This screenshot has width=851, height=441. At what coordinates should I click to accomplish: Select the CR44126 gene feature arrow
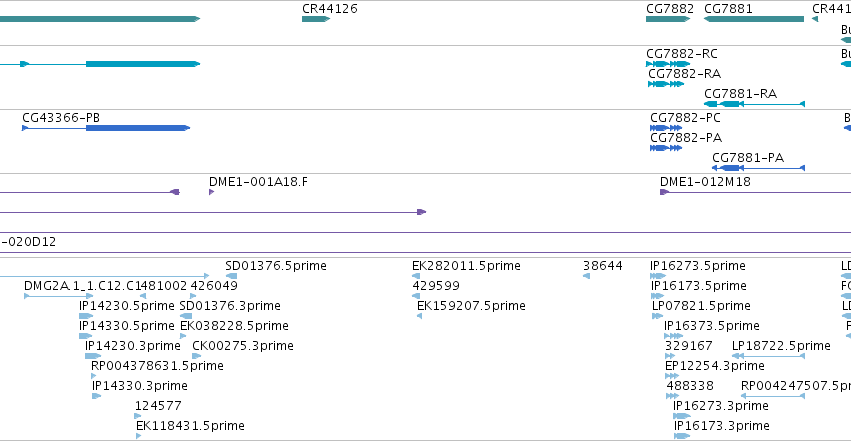coord(316,19)
